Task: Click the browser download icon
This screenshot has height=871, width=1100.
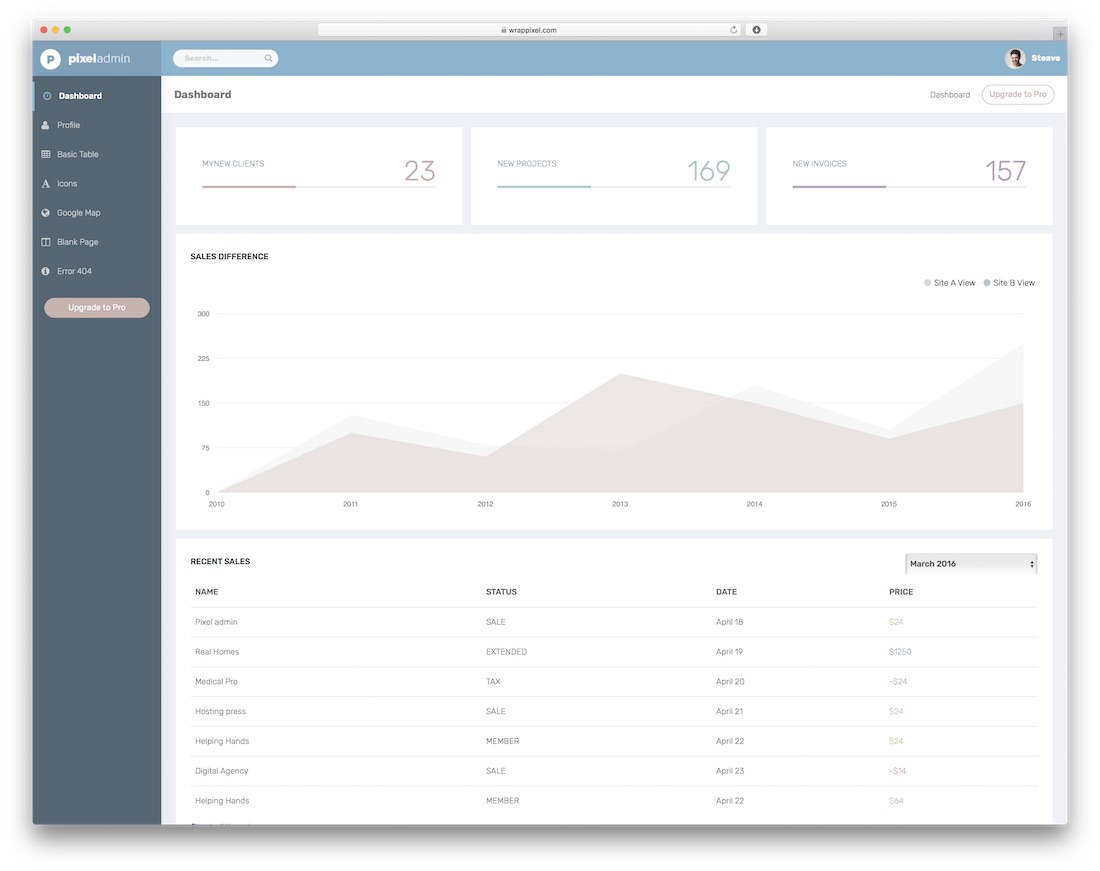Action: click(x=756, y=30)
